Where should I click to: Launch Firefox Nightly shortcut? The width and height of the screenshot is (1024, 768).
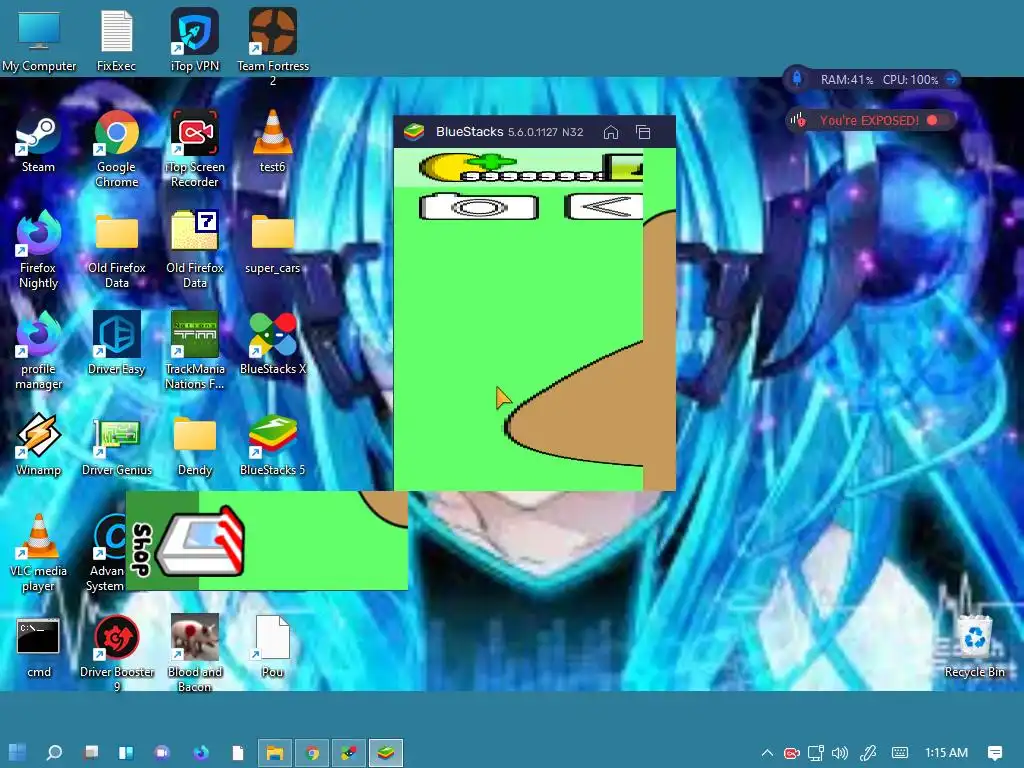38,249
